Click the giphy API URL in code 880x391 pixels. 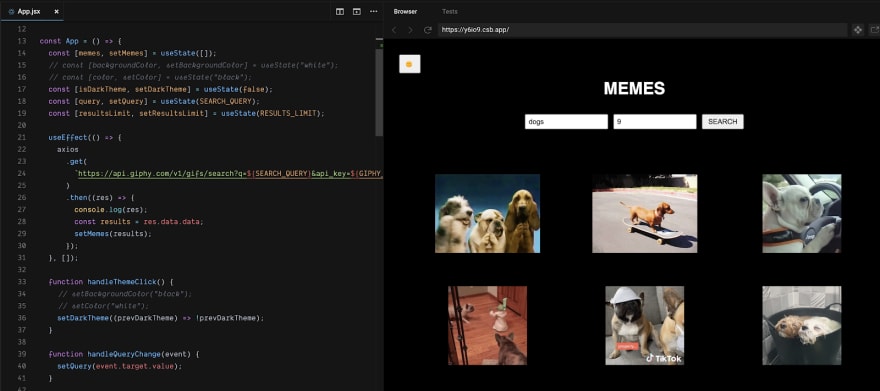(230, 174)
